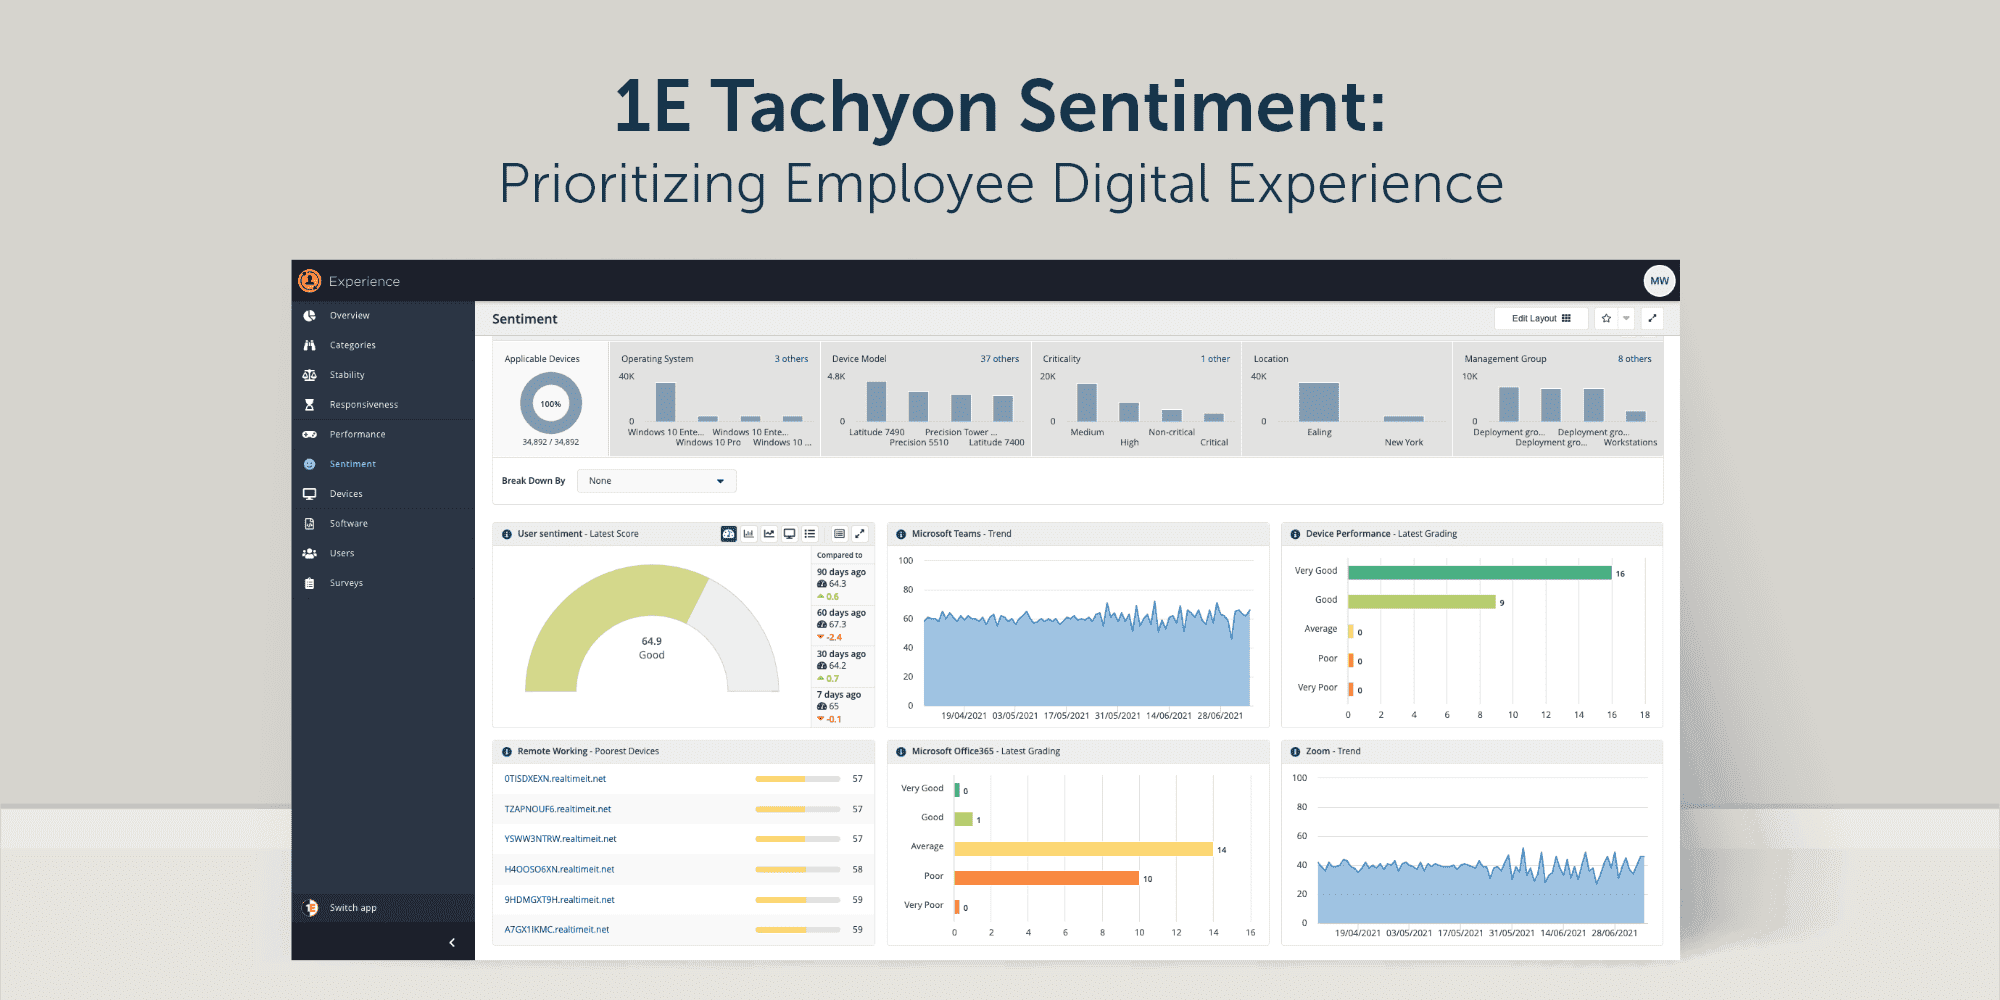Expand the User sentiment tile with arrows icon
This screenshot has height=1000, width=2000.
[859, 534]
